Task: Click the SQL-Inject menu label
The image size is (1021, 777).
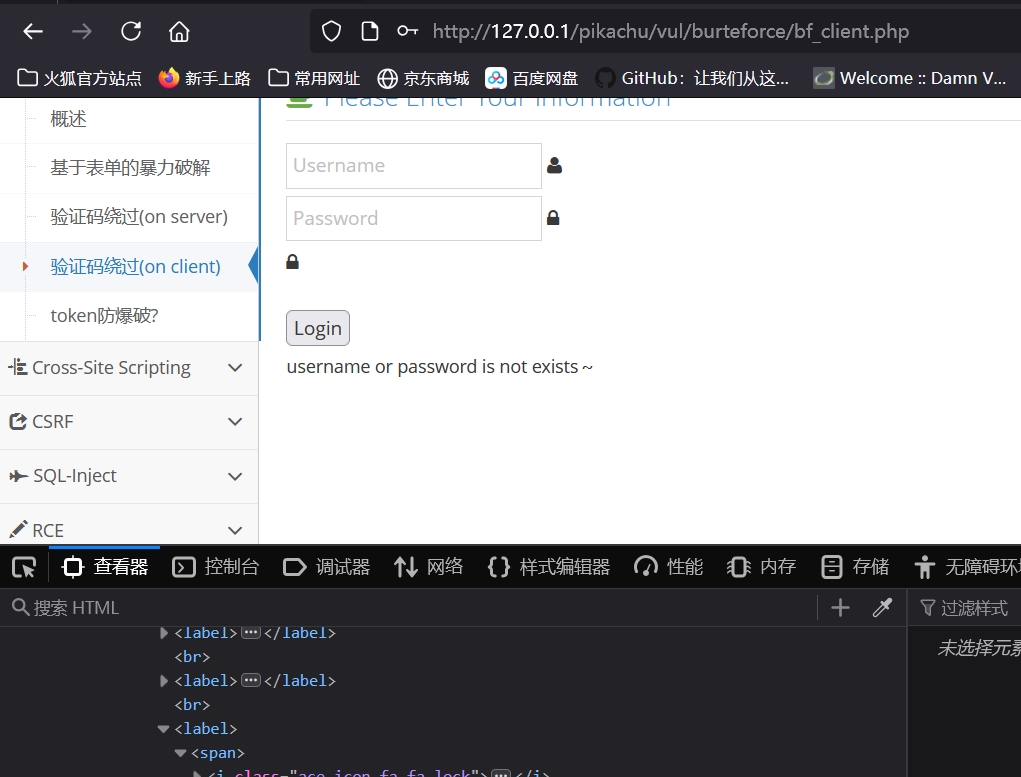Action: coord(75,476)
